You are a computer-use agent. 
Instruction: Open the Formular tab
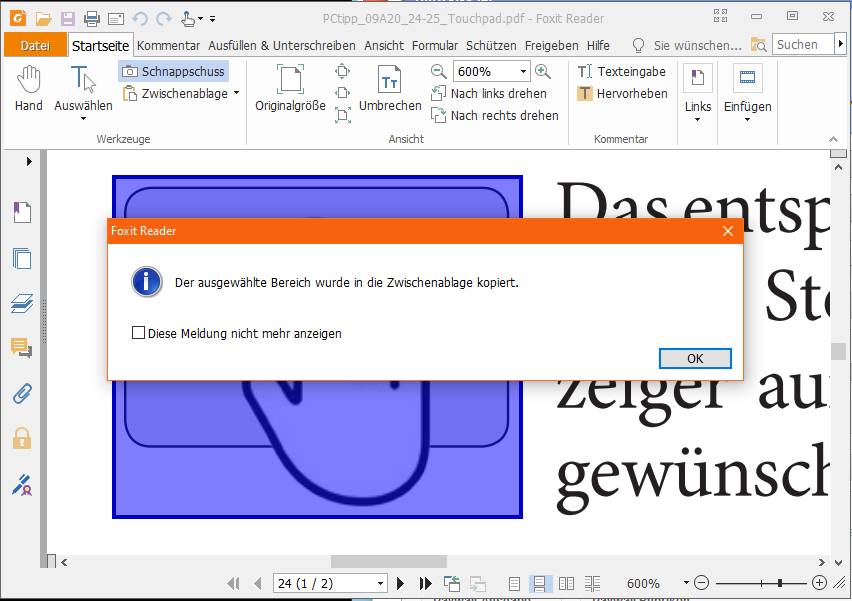point(435,46)
